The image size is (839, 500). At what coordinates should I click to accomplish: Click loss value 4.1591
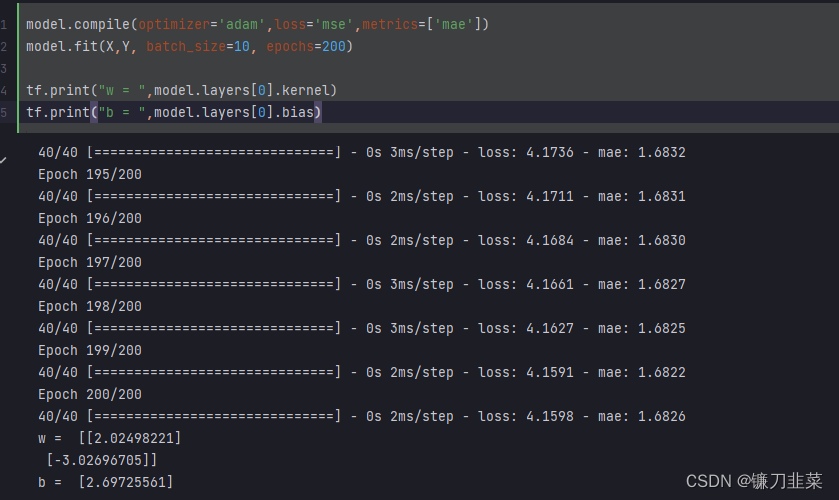pos(550,372)
